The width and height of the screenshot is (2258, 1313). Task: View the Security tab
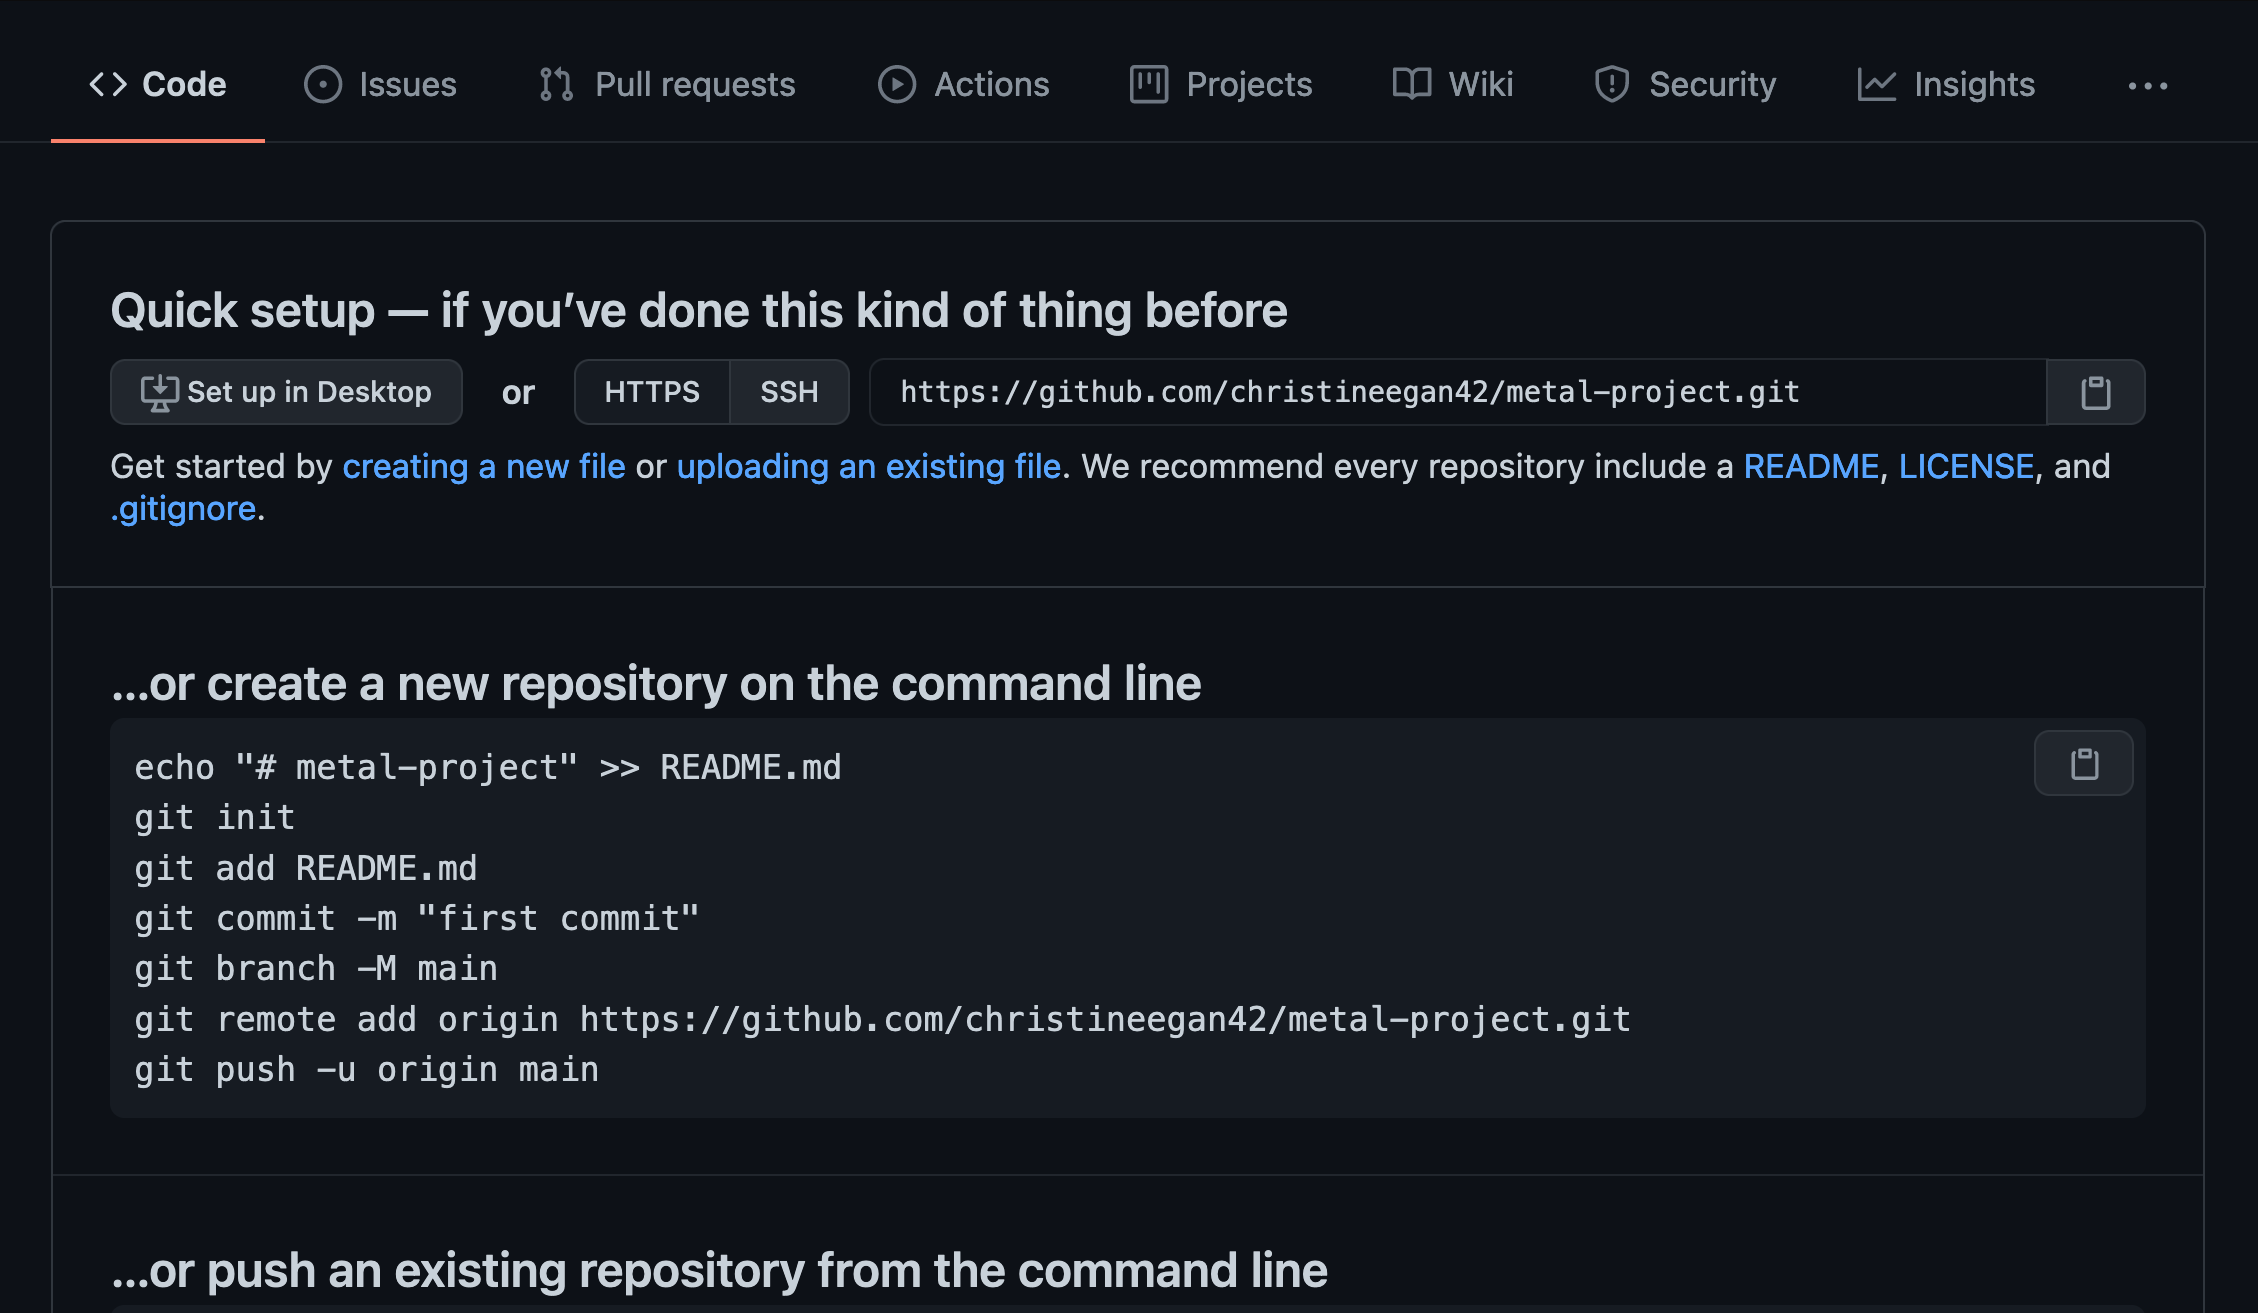click(x=1684, y=85)
